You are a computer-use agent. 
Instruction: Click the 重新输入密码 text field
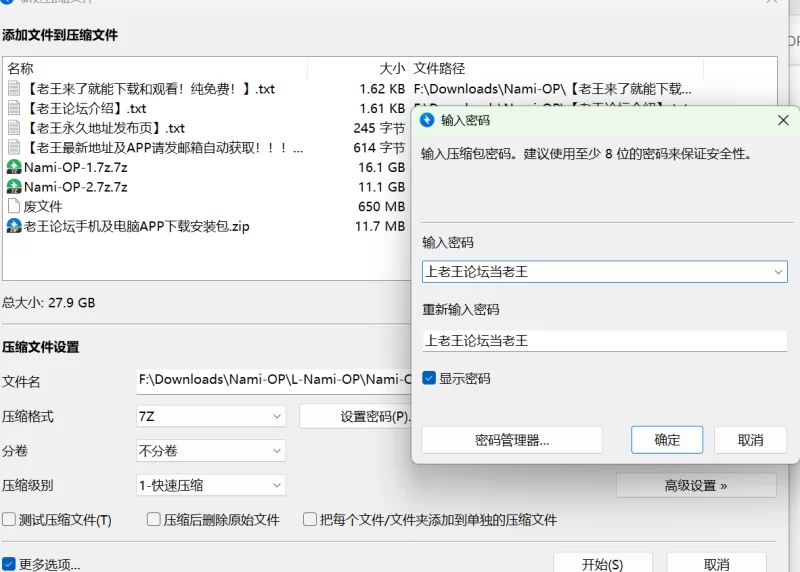pyautogui.click(x=604, y=341)
